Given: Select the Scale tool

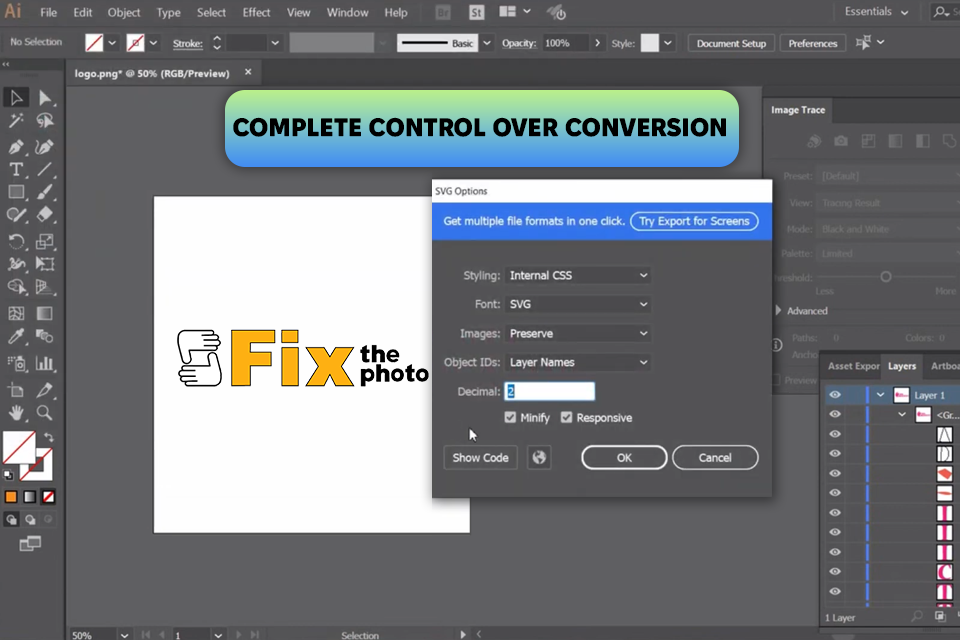Looking at the screenshot, I should 45,241.
